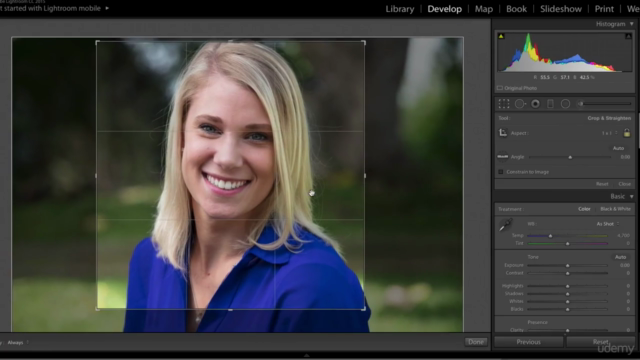Image resolution: width=640 pixels, height=360 pixels.
Task: Toggle the Original Photo indicator
Action: (x=500, y=88)
